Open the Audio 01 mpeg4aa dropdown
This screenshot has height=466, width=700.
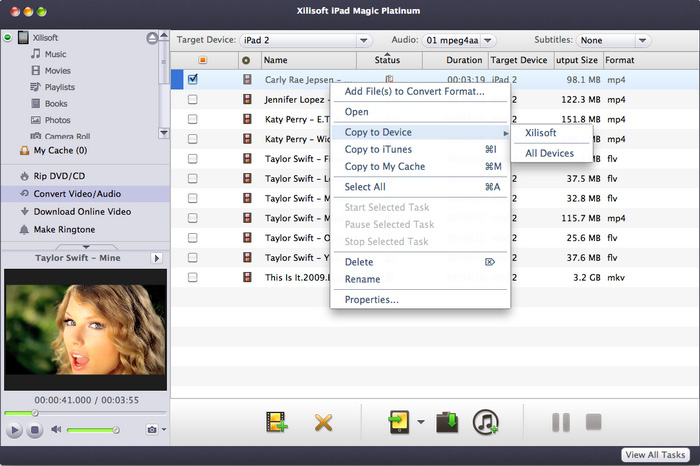pyautogui.click(x=459, y=40)
